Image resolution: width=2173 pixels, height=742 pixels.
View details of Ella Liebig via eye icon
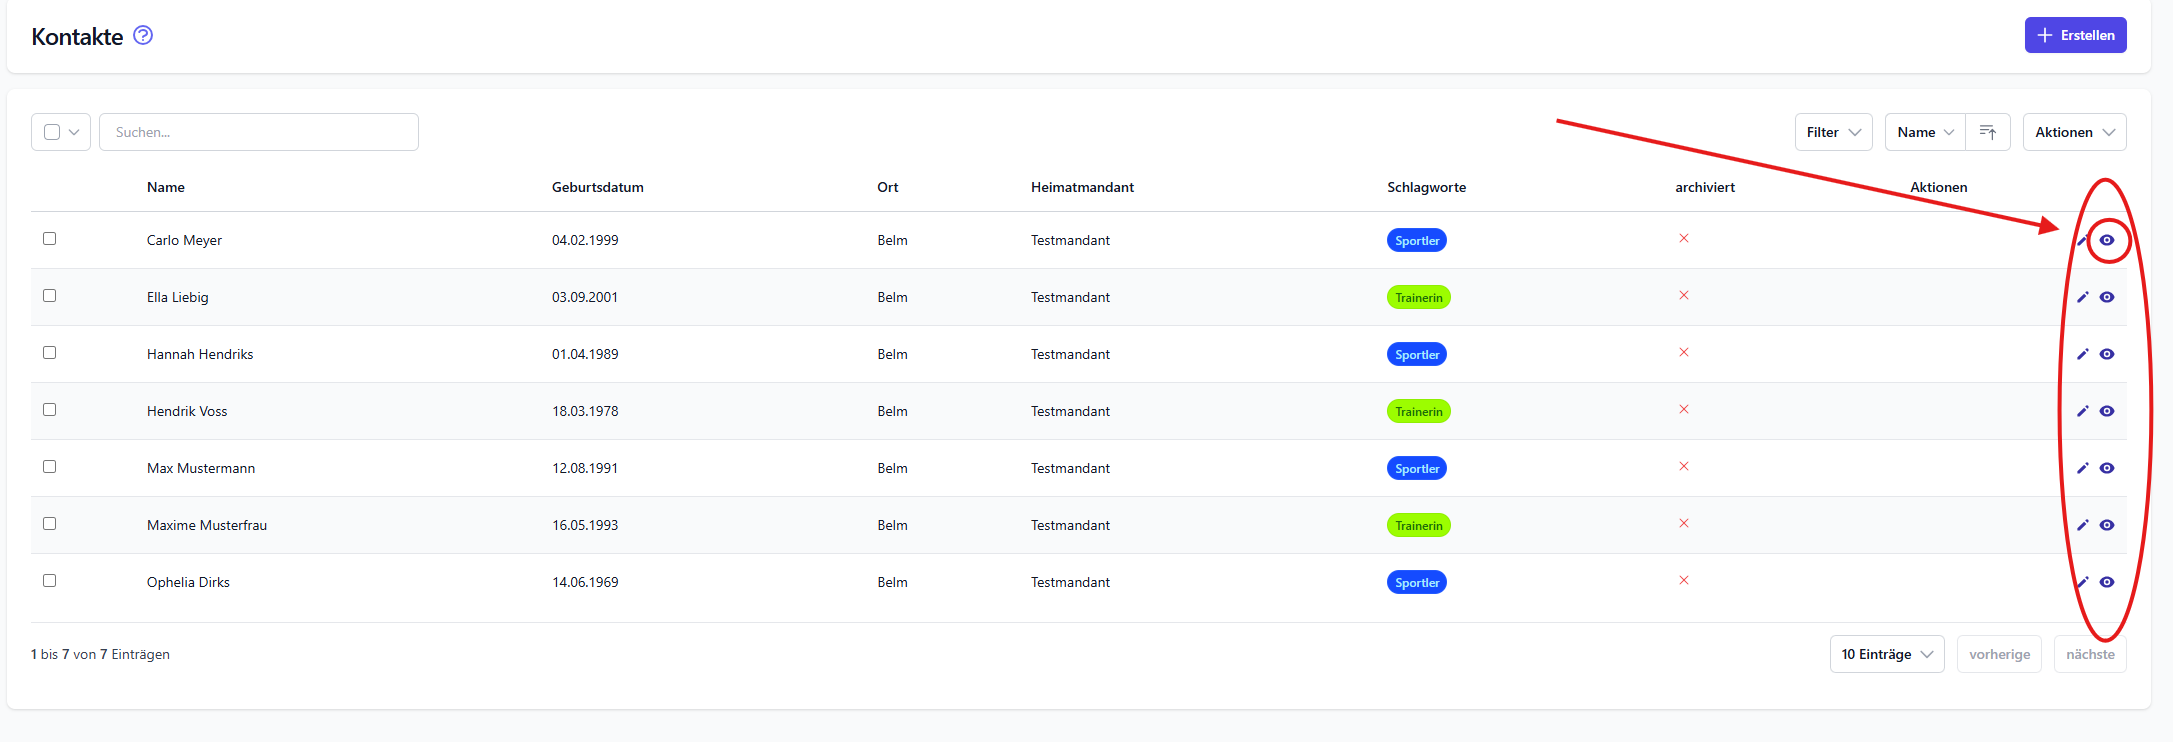2107,297
